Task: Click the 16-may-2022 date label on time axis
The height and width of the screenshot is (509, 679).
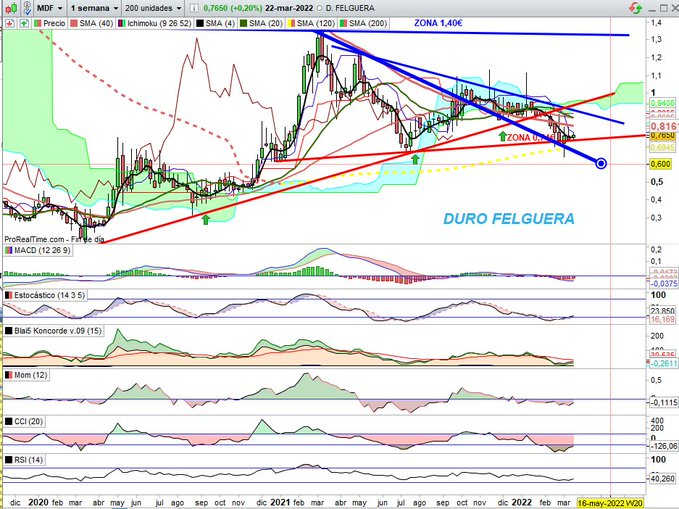Action: [x=610, y=503]
